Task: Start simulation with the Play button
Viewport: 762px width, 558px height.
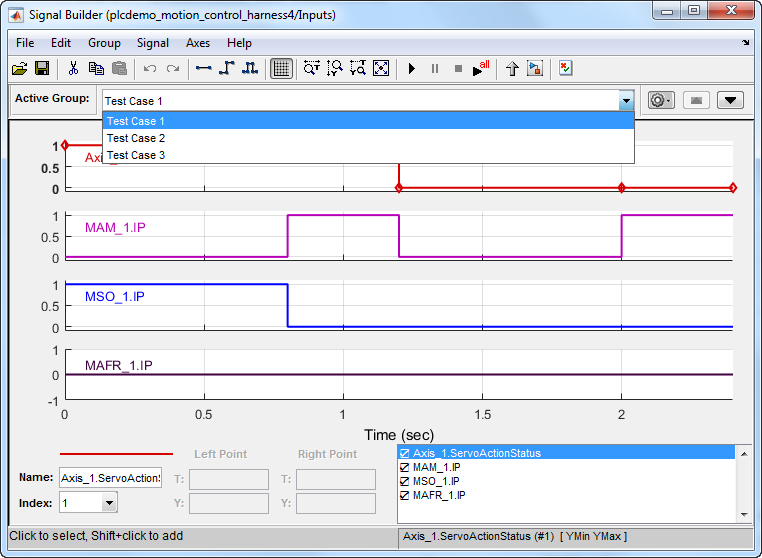Action: coord(412,69)
